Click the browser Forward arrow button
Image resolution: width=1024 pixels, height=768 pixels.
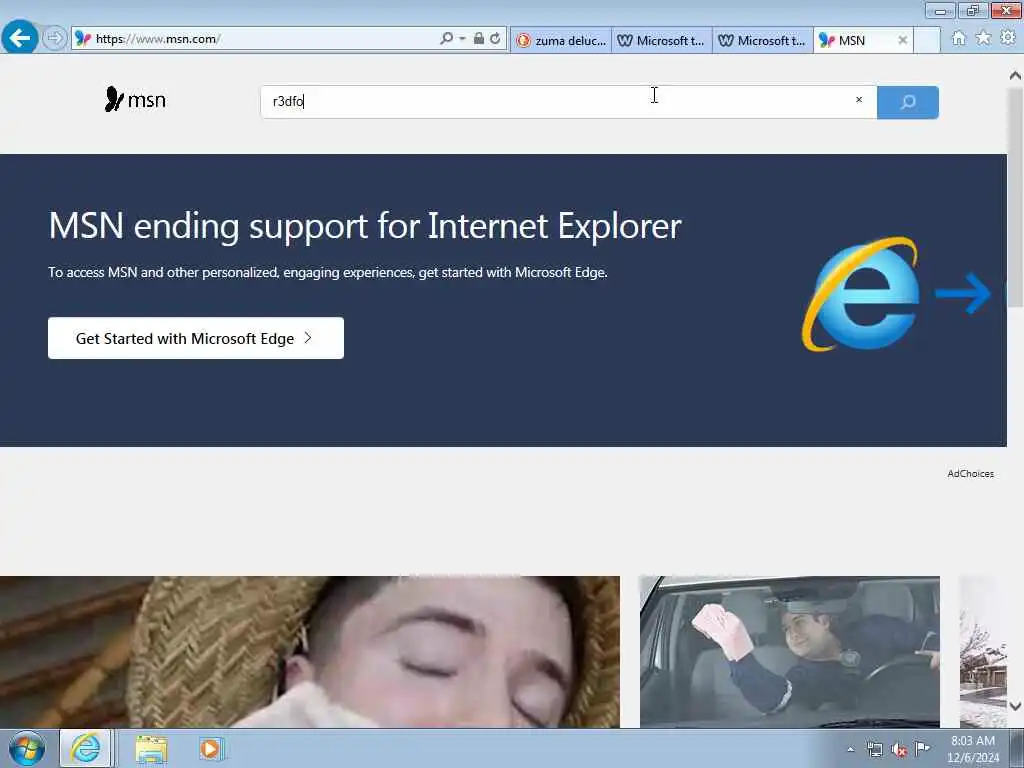55,39
